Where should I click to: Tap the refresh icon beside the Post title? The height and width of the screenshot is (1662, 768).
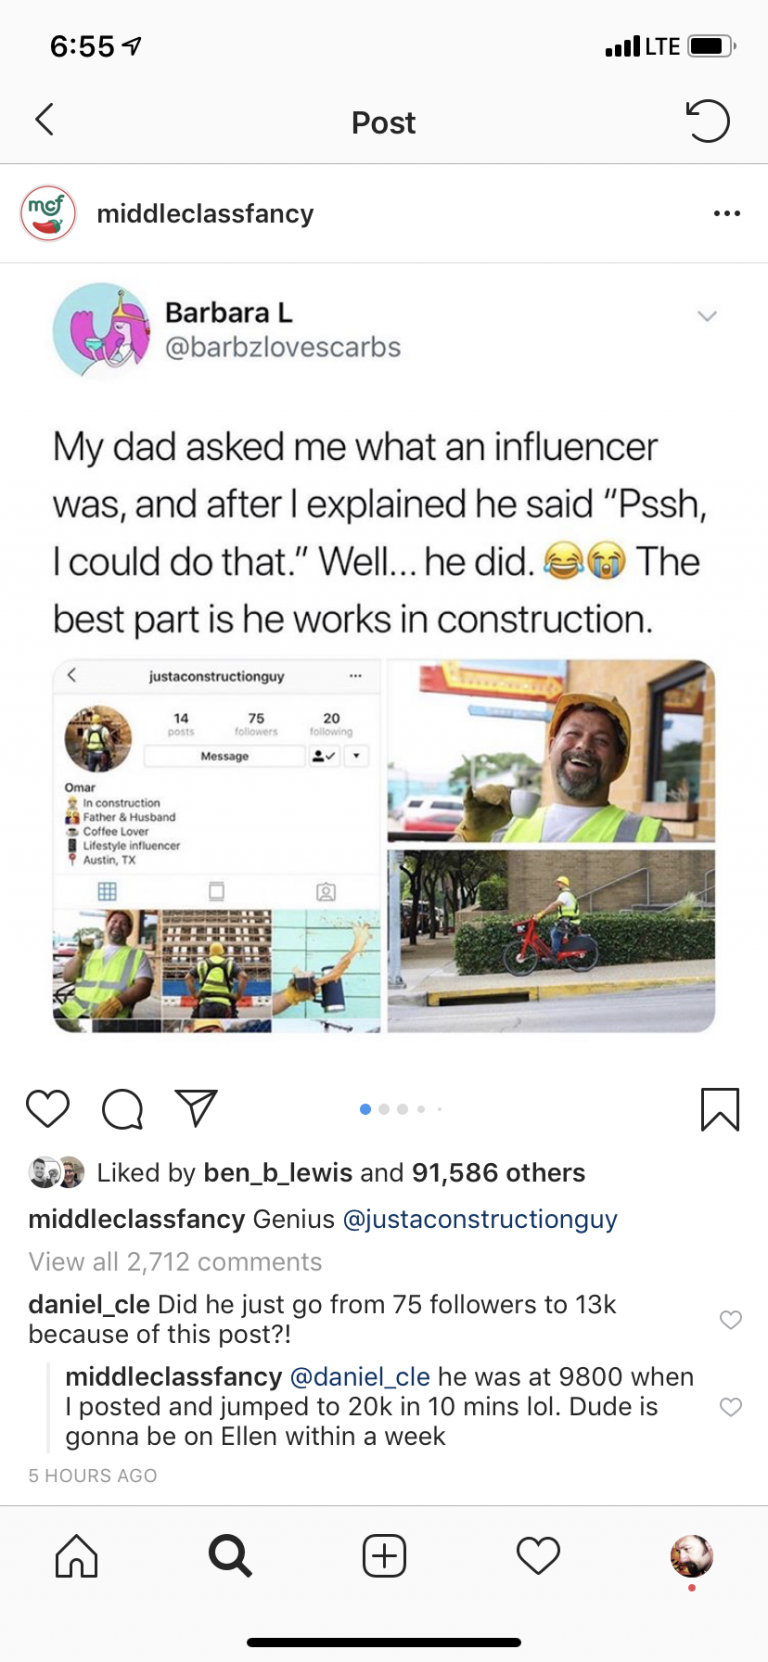(x=707, y=121)
